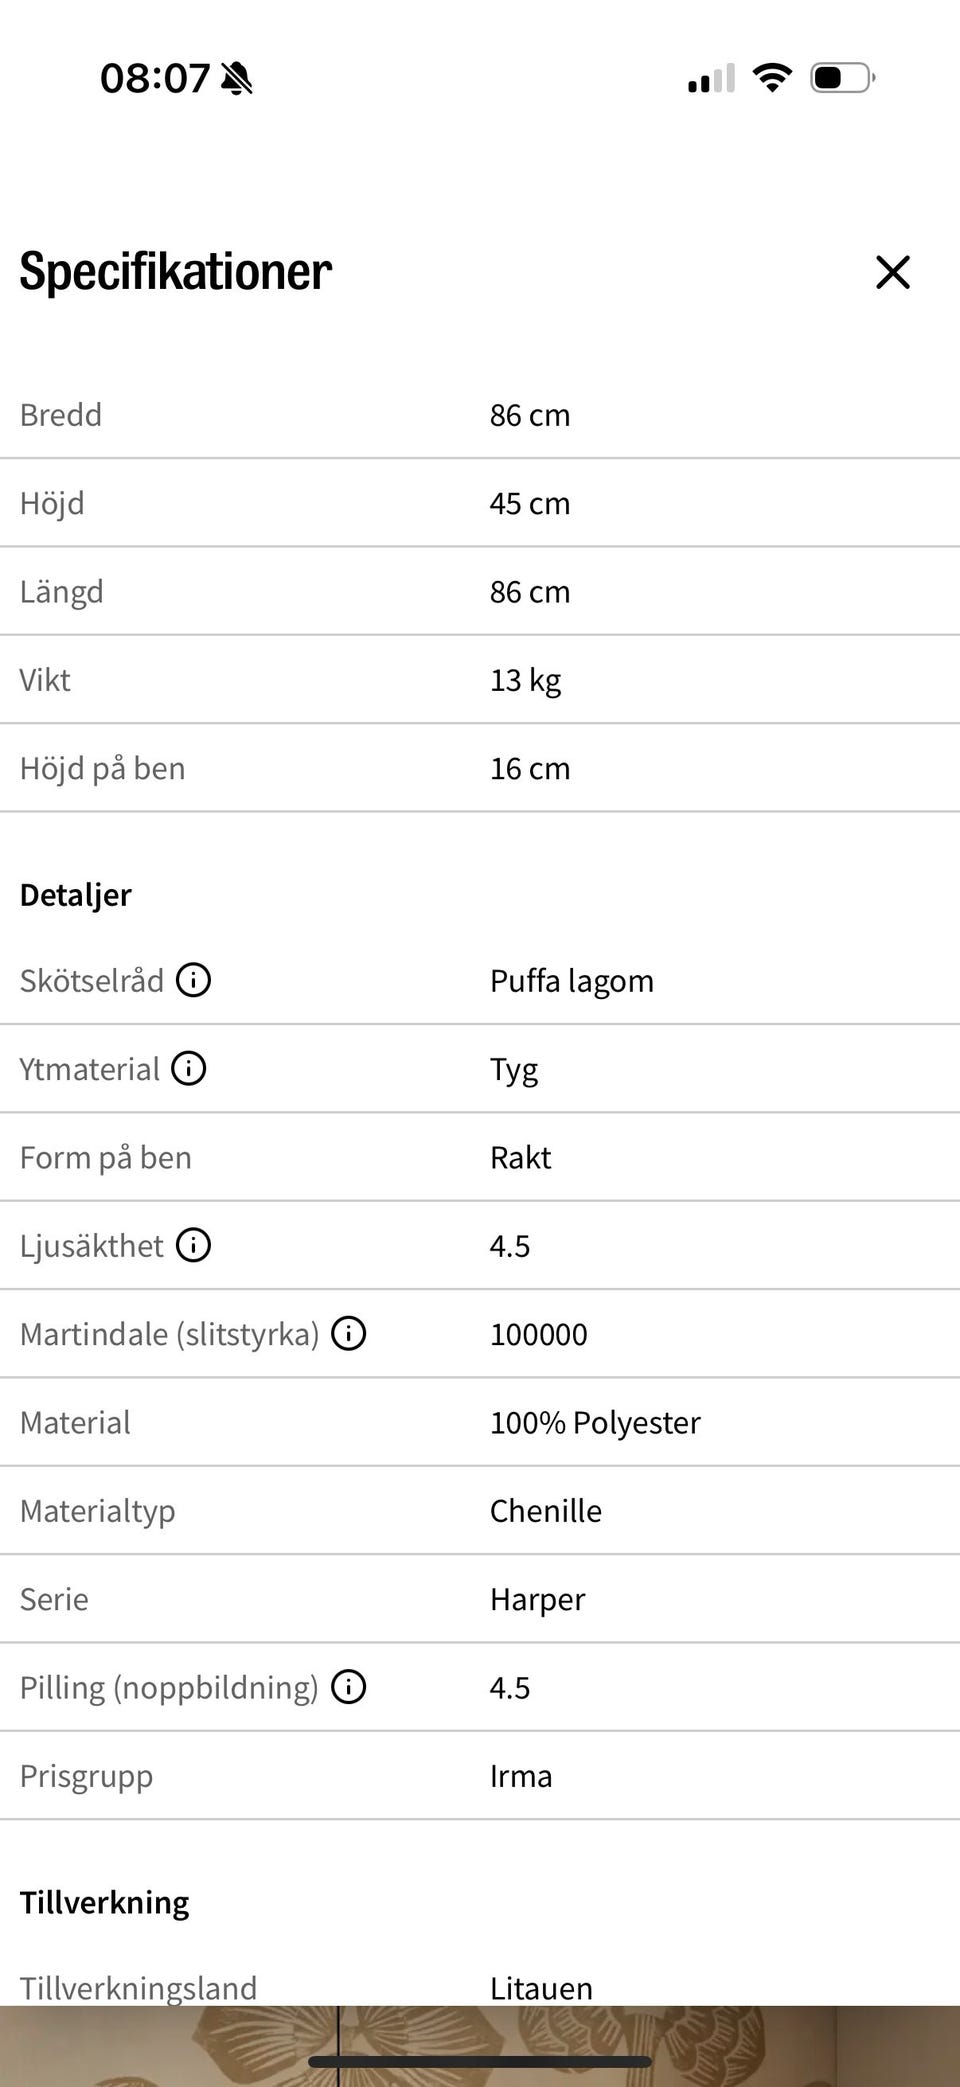This screenshot has height=2087, width=960.
Task: Select the Harper series value
Action: [537, 1599]
